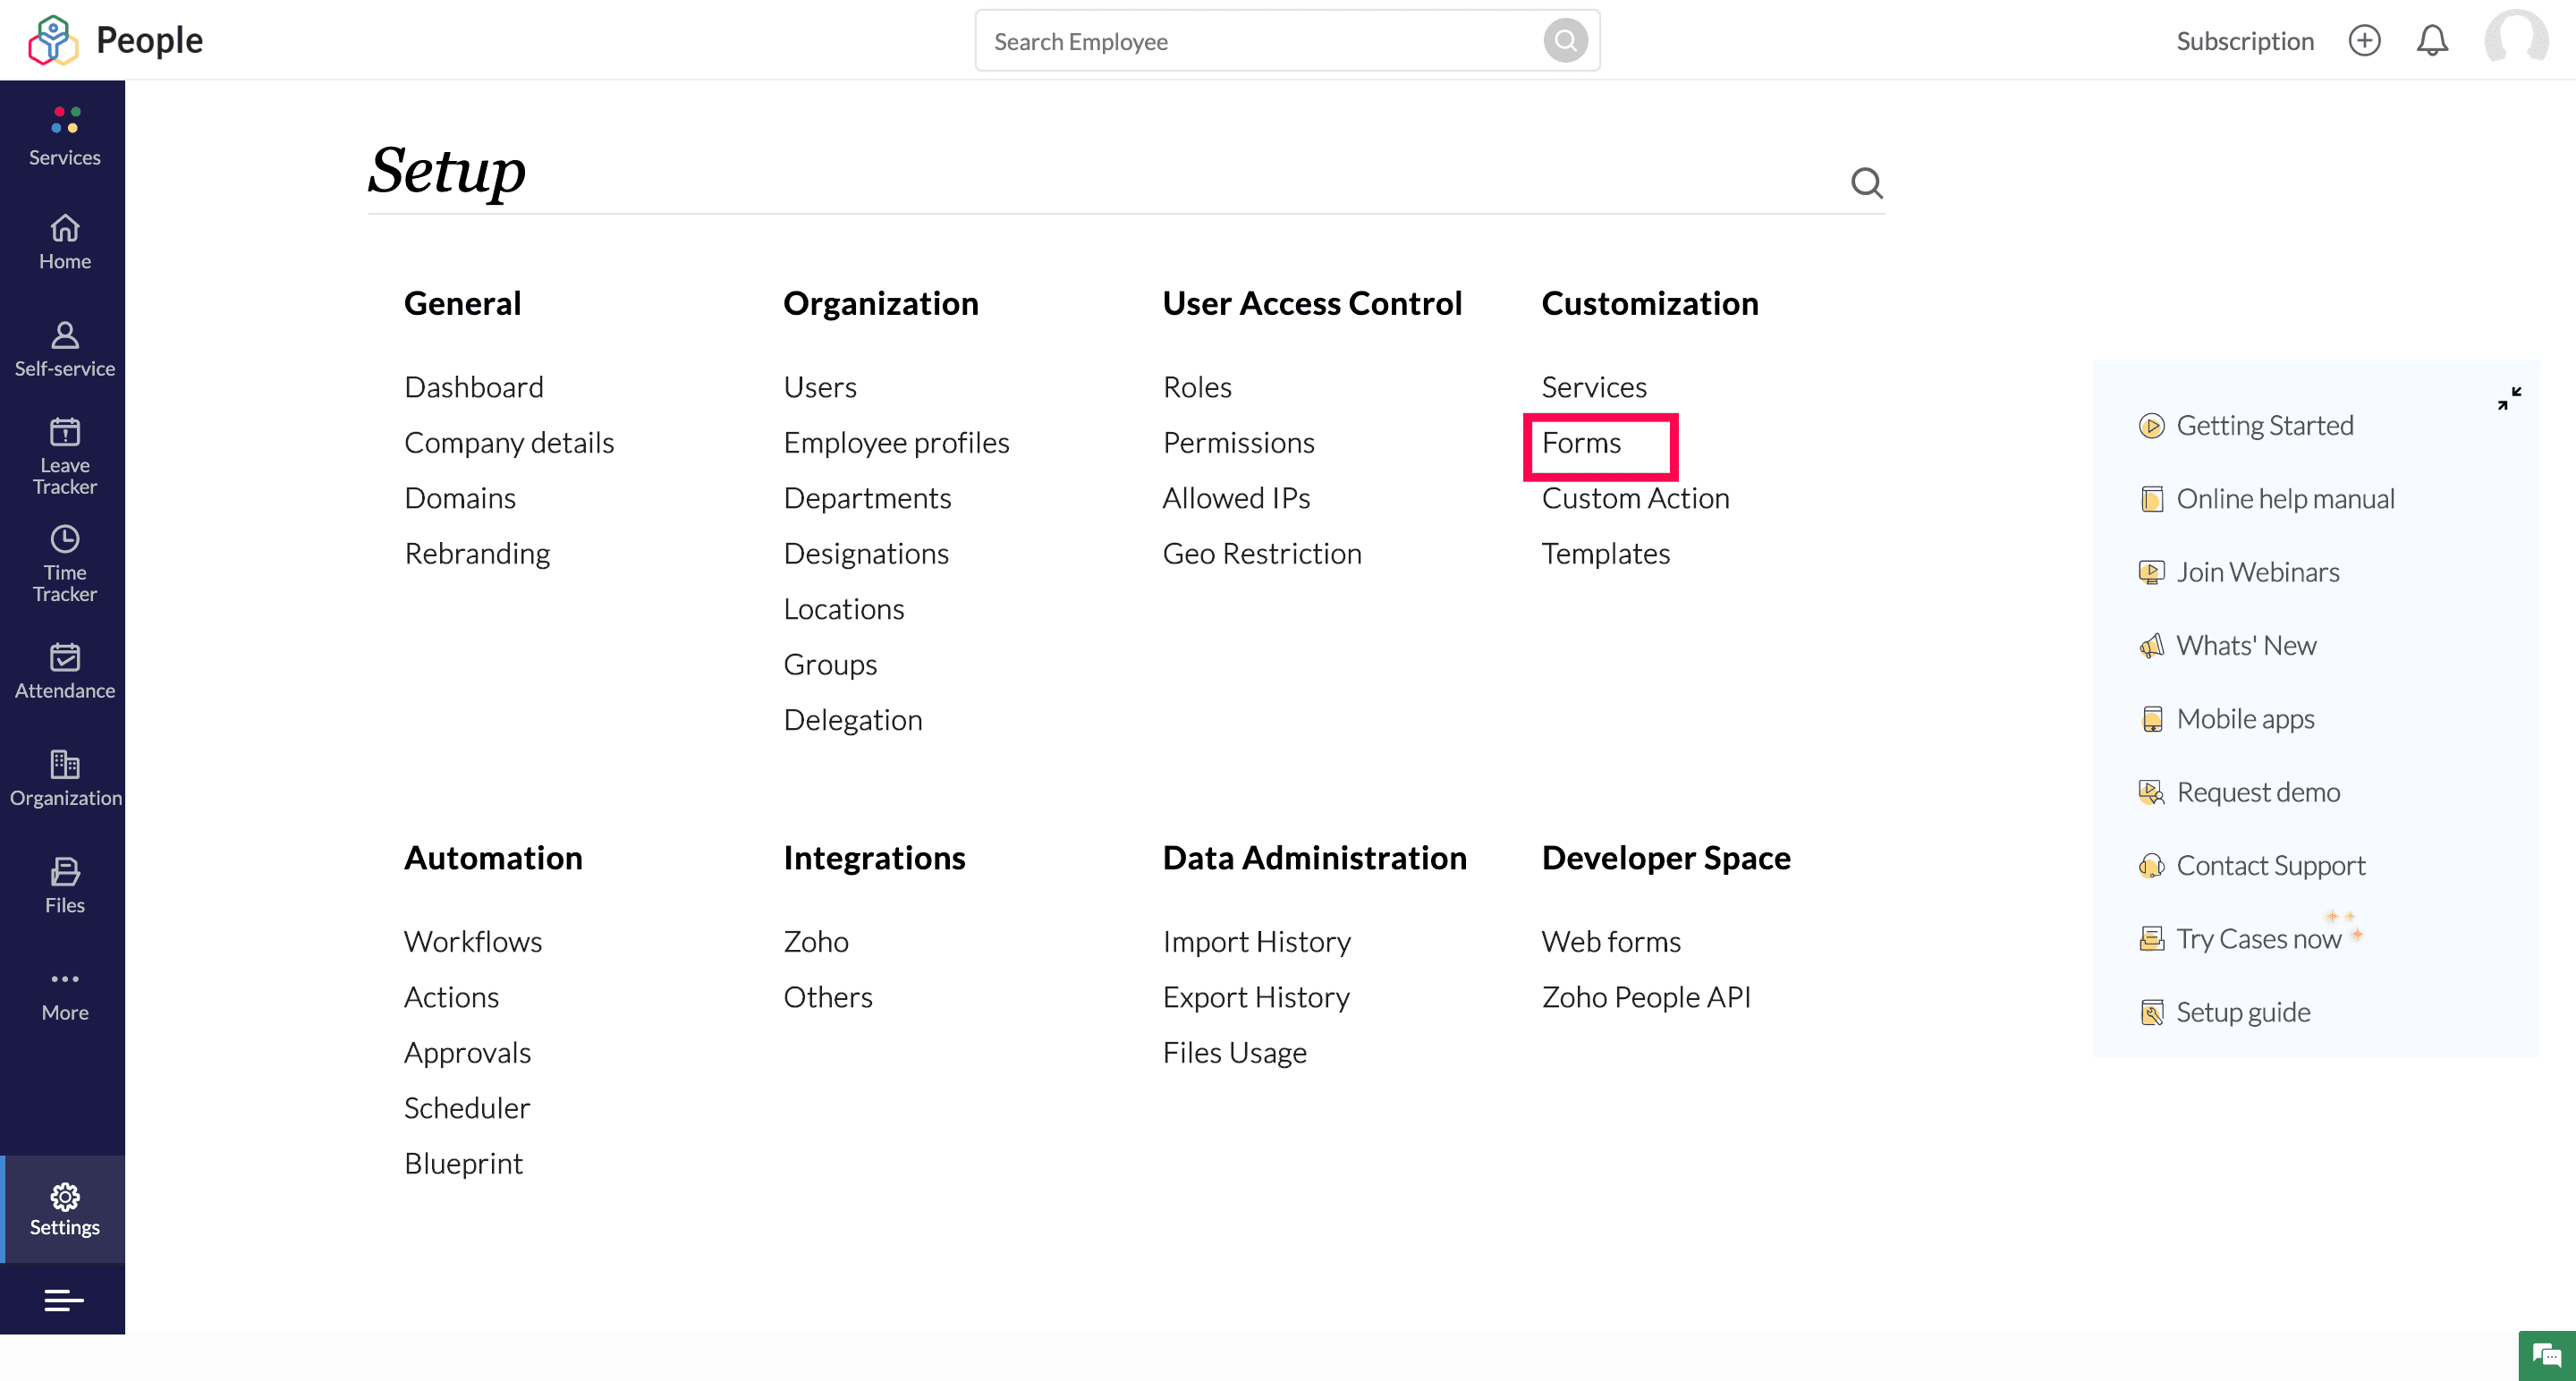The height and width of the screenshot is (1381, 2576).
Task: Open Users under Organization
Action: tap(820, 387)
